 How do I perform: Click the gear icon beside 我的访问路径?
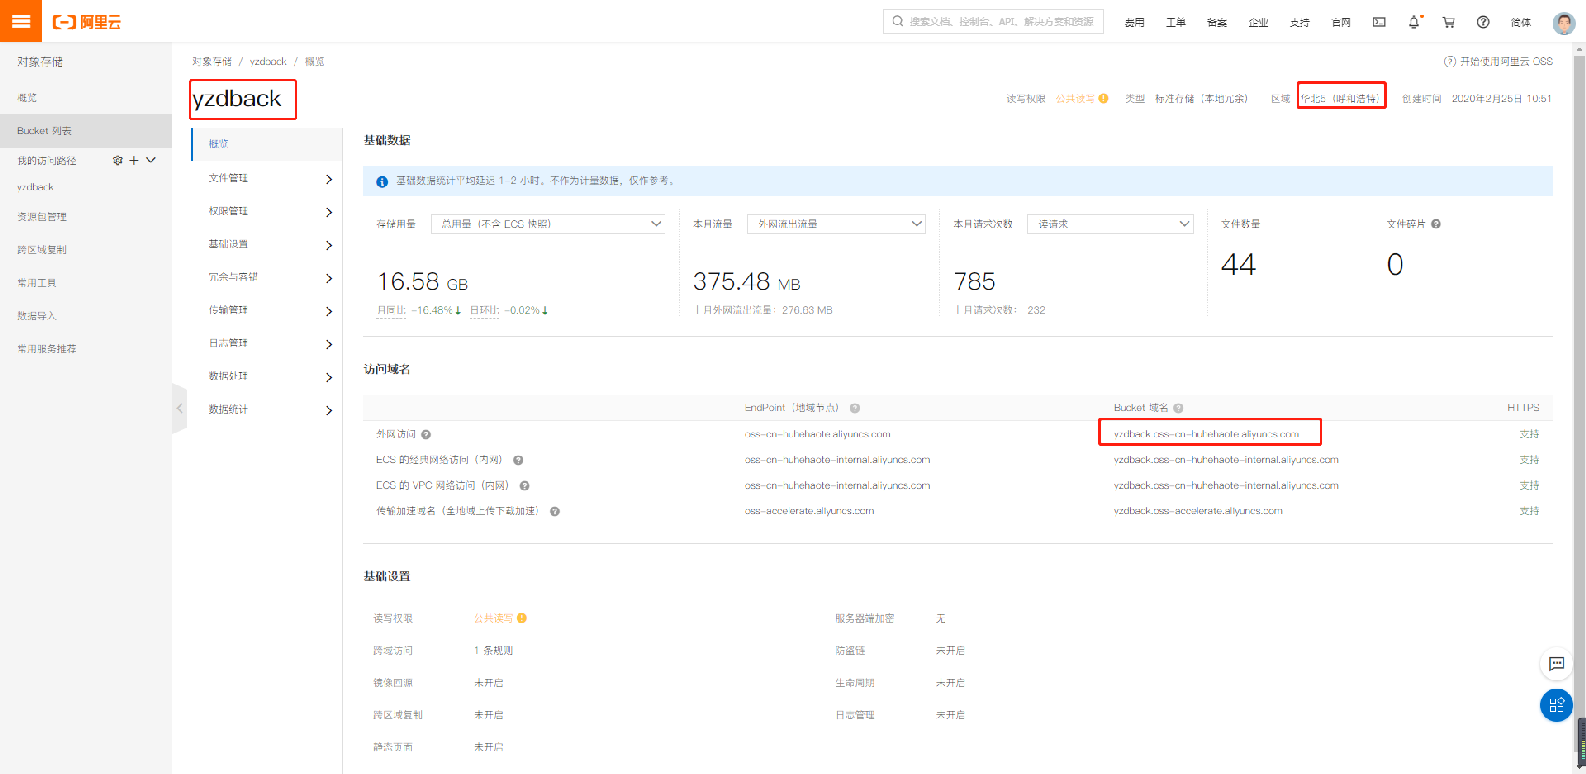tap(118, 160)
